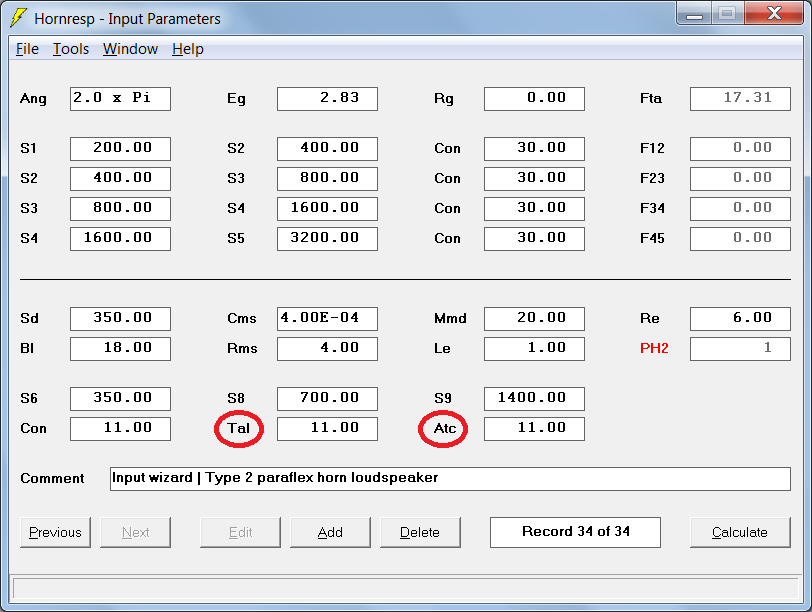
Task: Click the S6 field with 350.00
Action: (120, 398)
